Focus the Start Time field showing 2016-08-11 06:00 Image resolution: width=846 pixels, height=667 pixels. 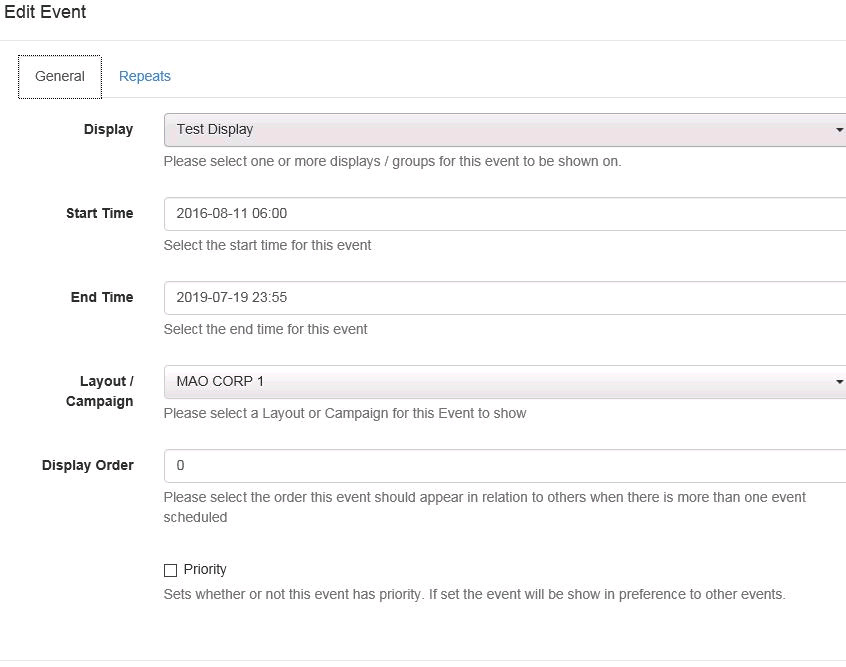point(504,214)
